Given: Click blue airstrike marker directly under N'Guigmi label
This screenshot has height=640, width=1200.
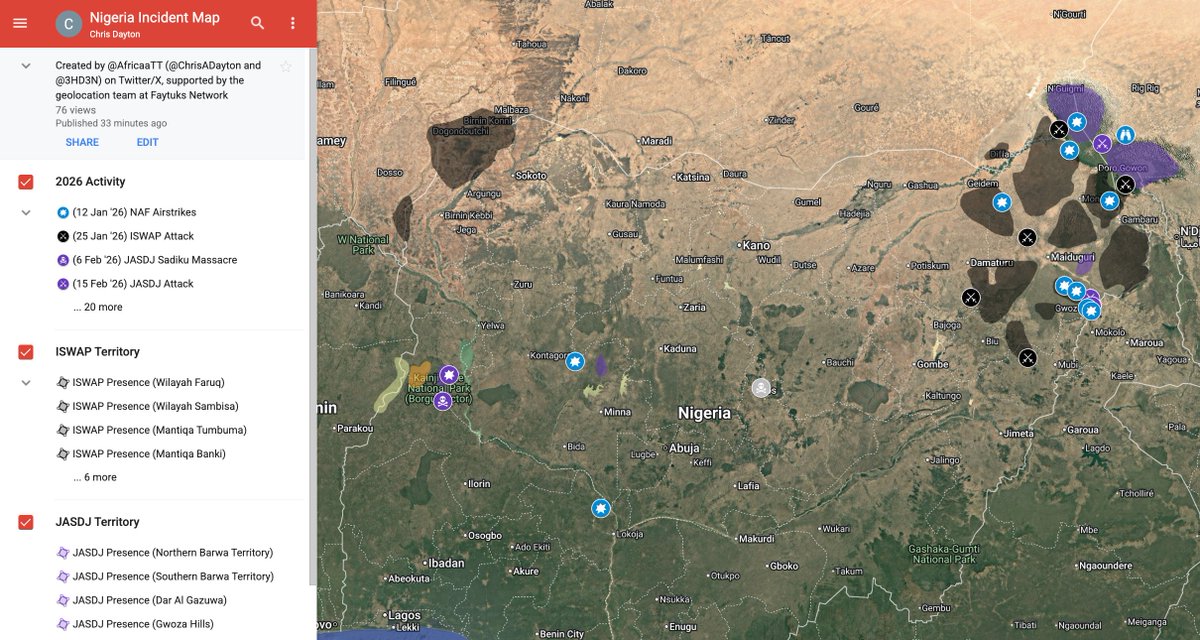Looking at the screenshot, I should click(x=1077, y=122).
